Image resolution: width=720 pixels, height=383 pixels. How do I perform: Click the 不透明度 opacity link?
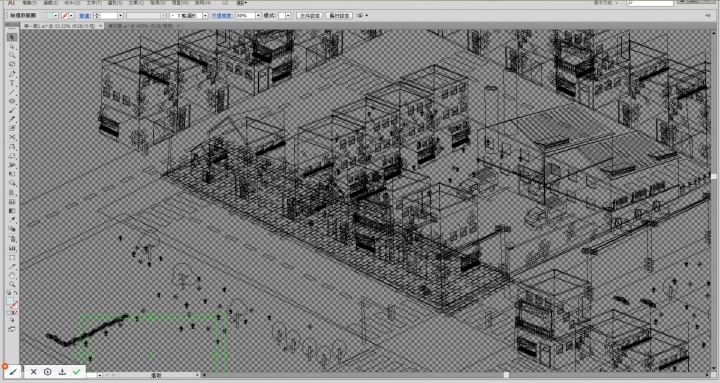[x=221, y=16]
